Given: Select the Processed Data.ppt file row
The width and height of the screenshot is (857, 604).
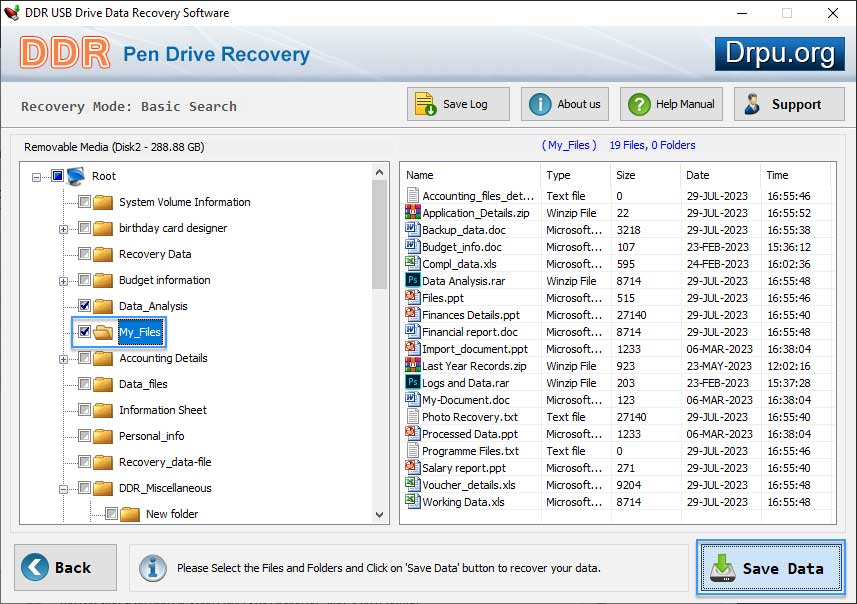Looking at the screenshot, I should click(x=616, y=433).
